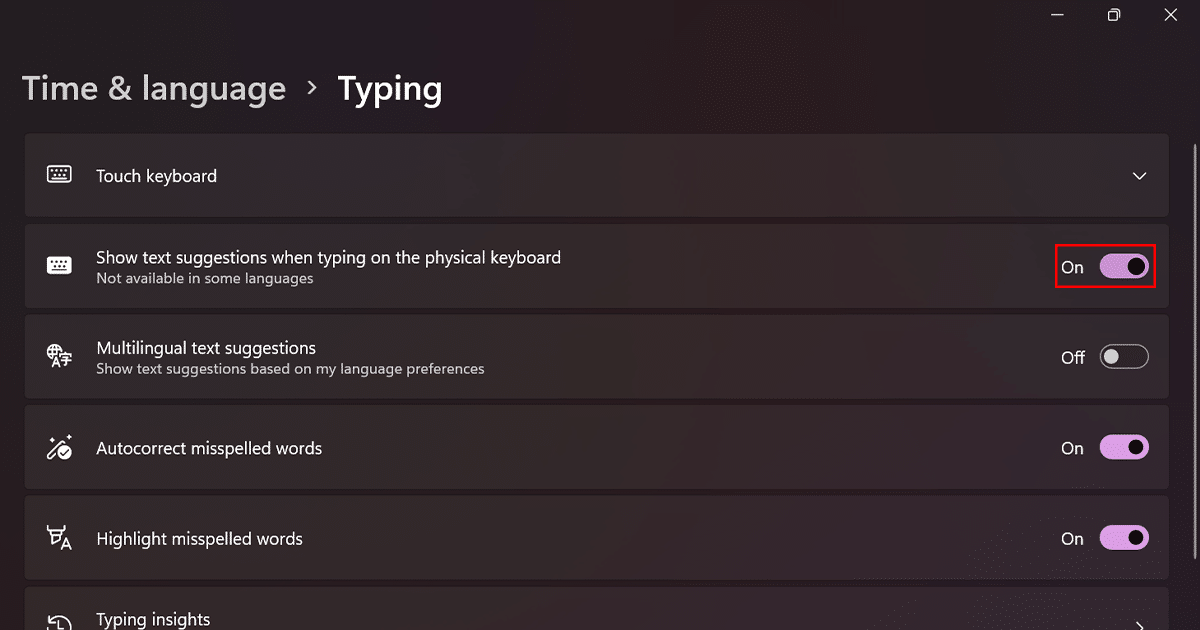Maximize the Settings window

(1114, 15)
